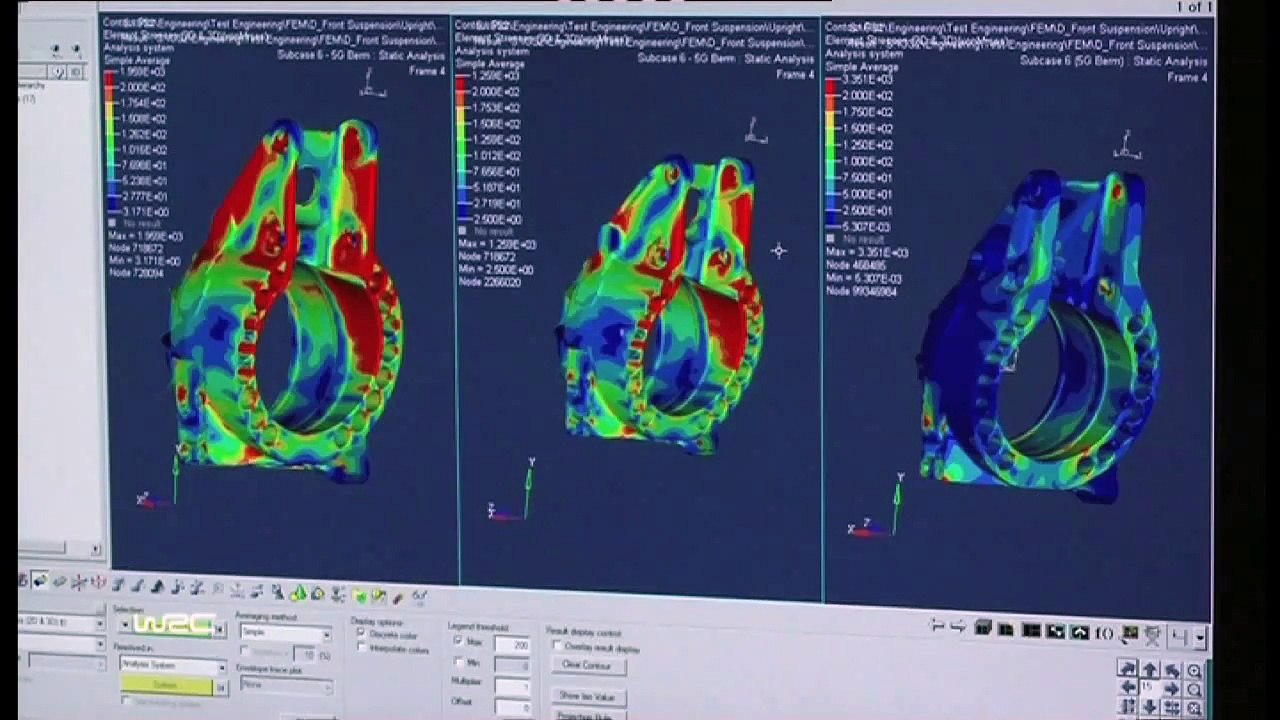The width and height of the screenshot is (1280, 720).
Task: Click 'Frame 4' label in the left window
Action: pos(427,71)
